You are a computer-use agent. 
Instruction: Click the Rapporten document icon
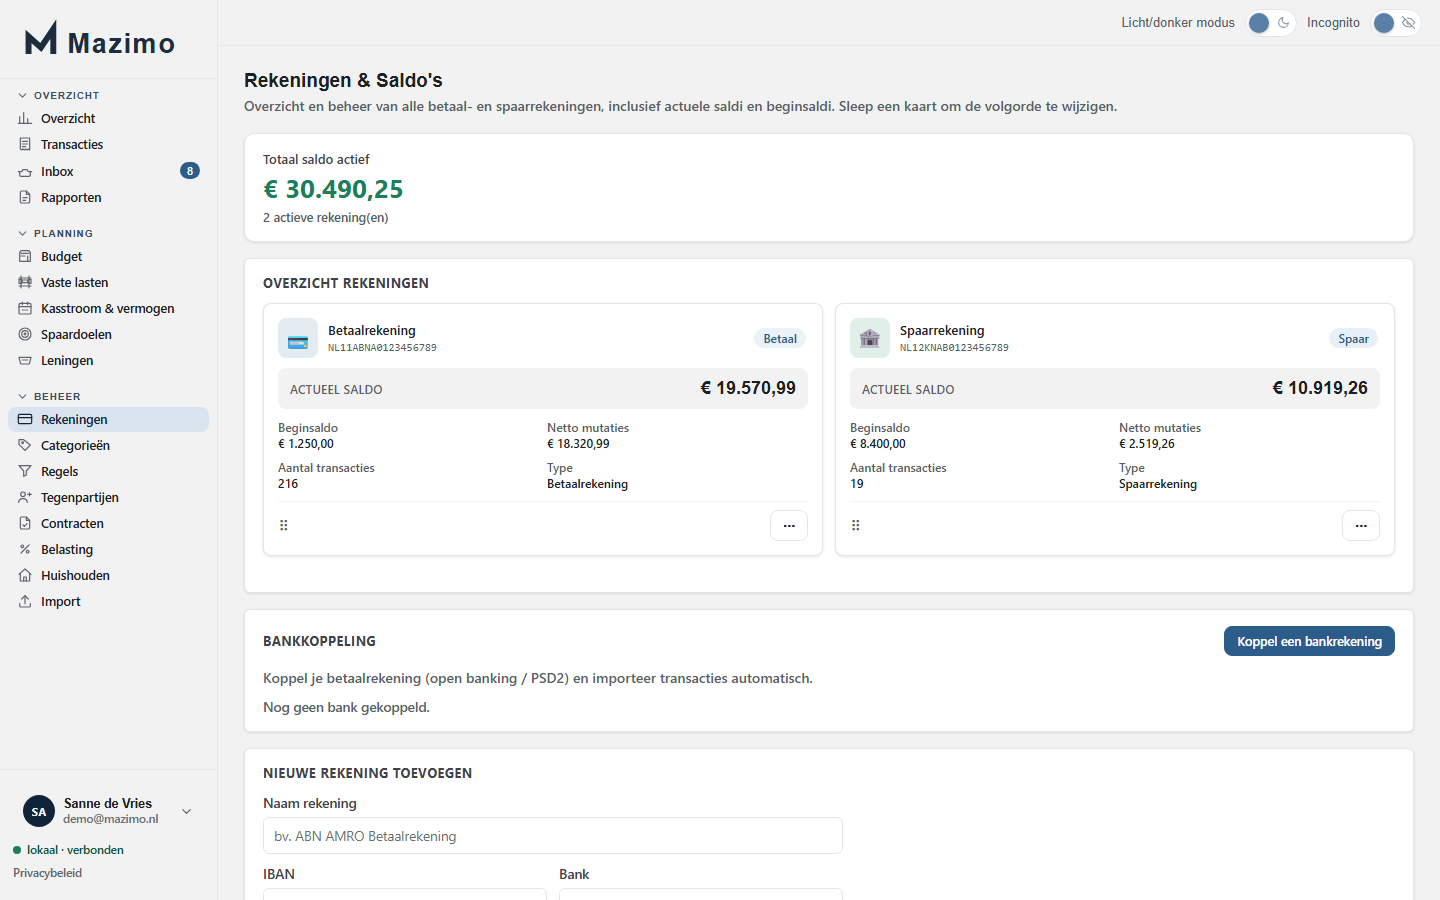point(25,197)
